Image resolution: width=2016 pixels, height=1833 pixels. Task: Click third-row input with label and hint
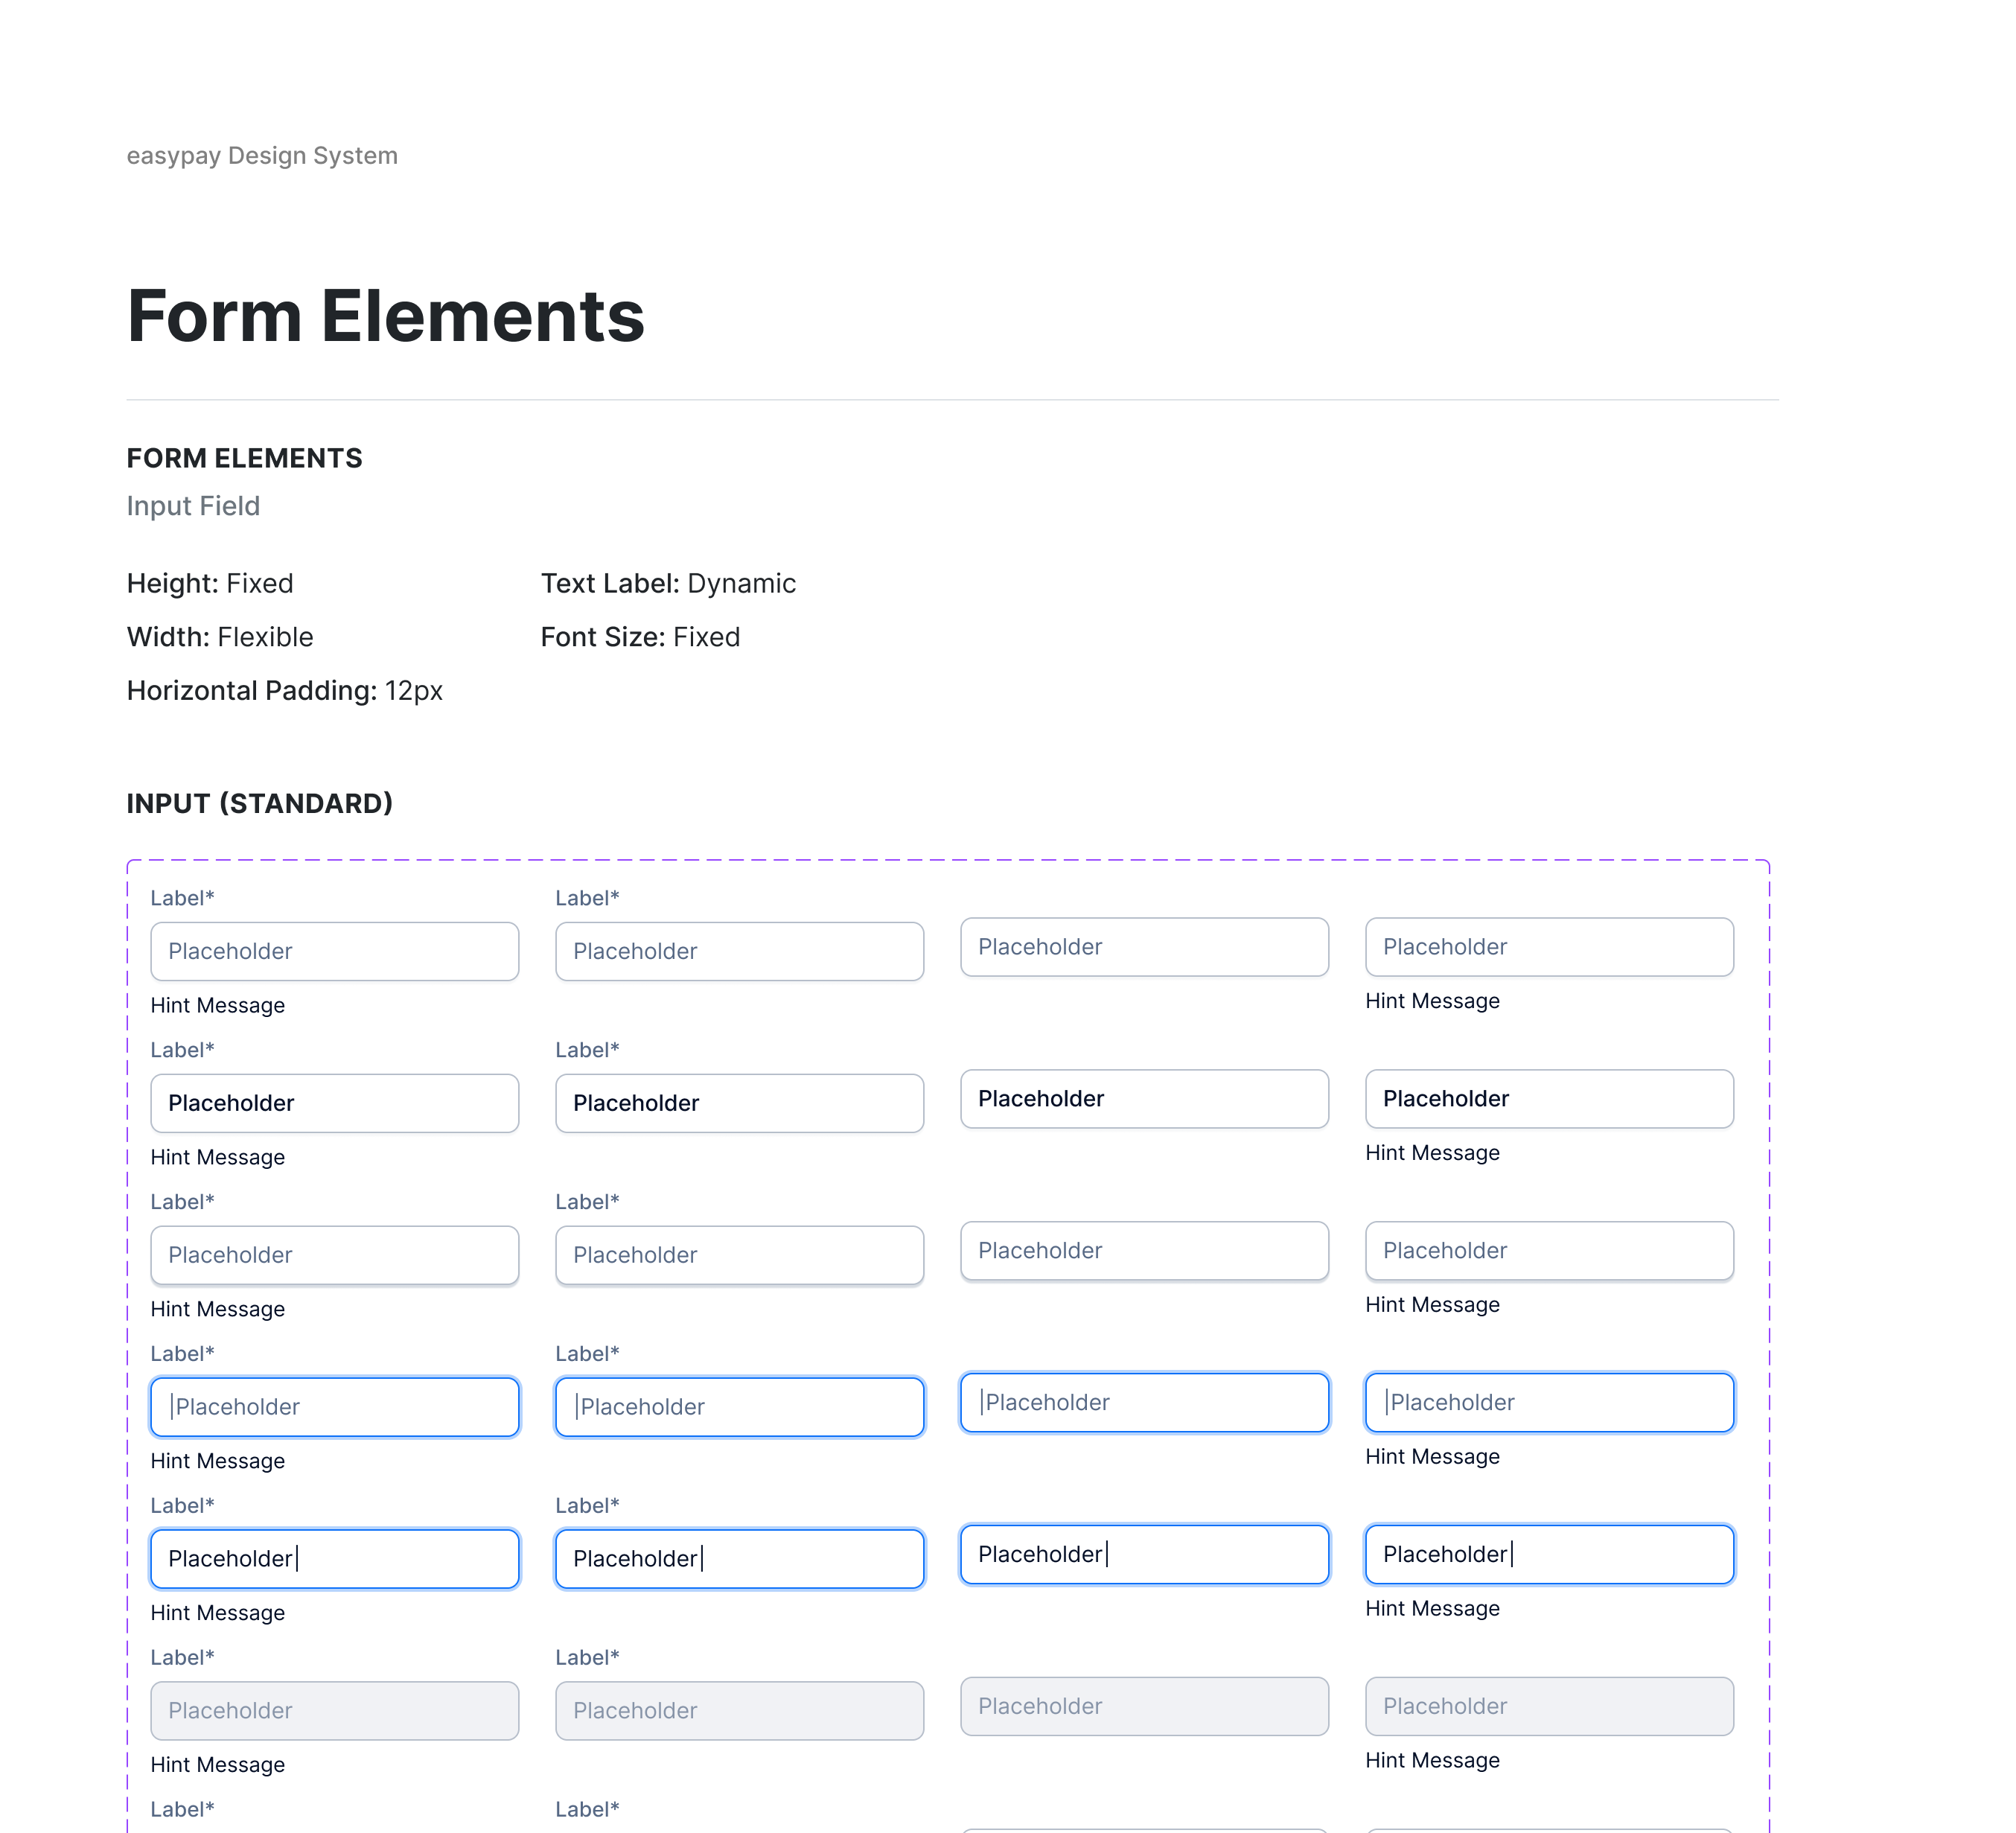(334, 1255)
